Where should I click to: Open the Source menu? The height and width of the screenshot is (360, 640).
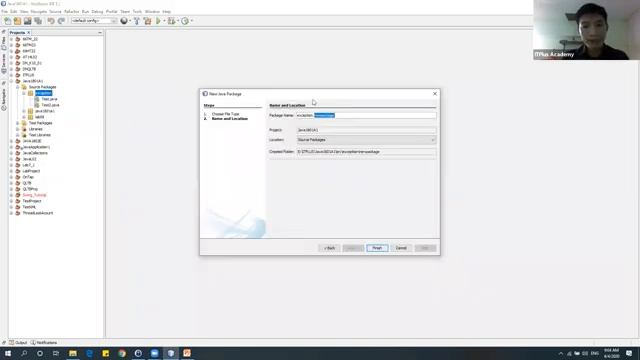[55, 11]
